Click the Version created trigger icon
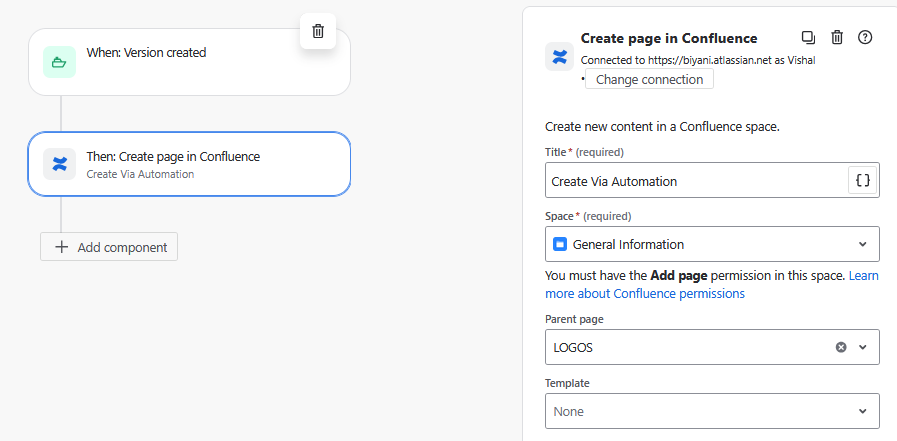 click(60, 62)
